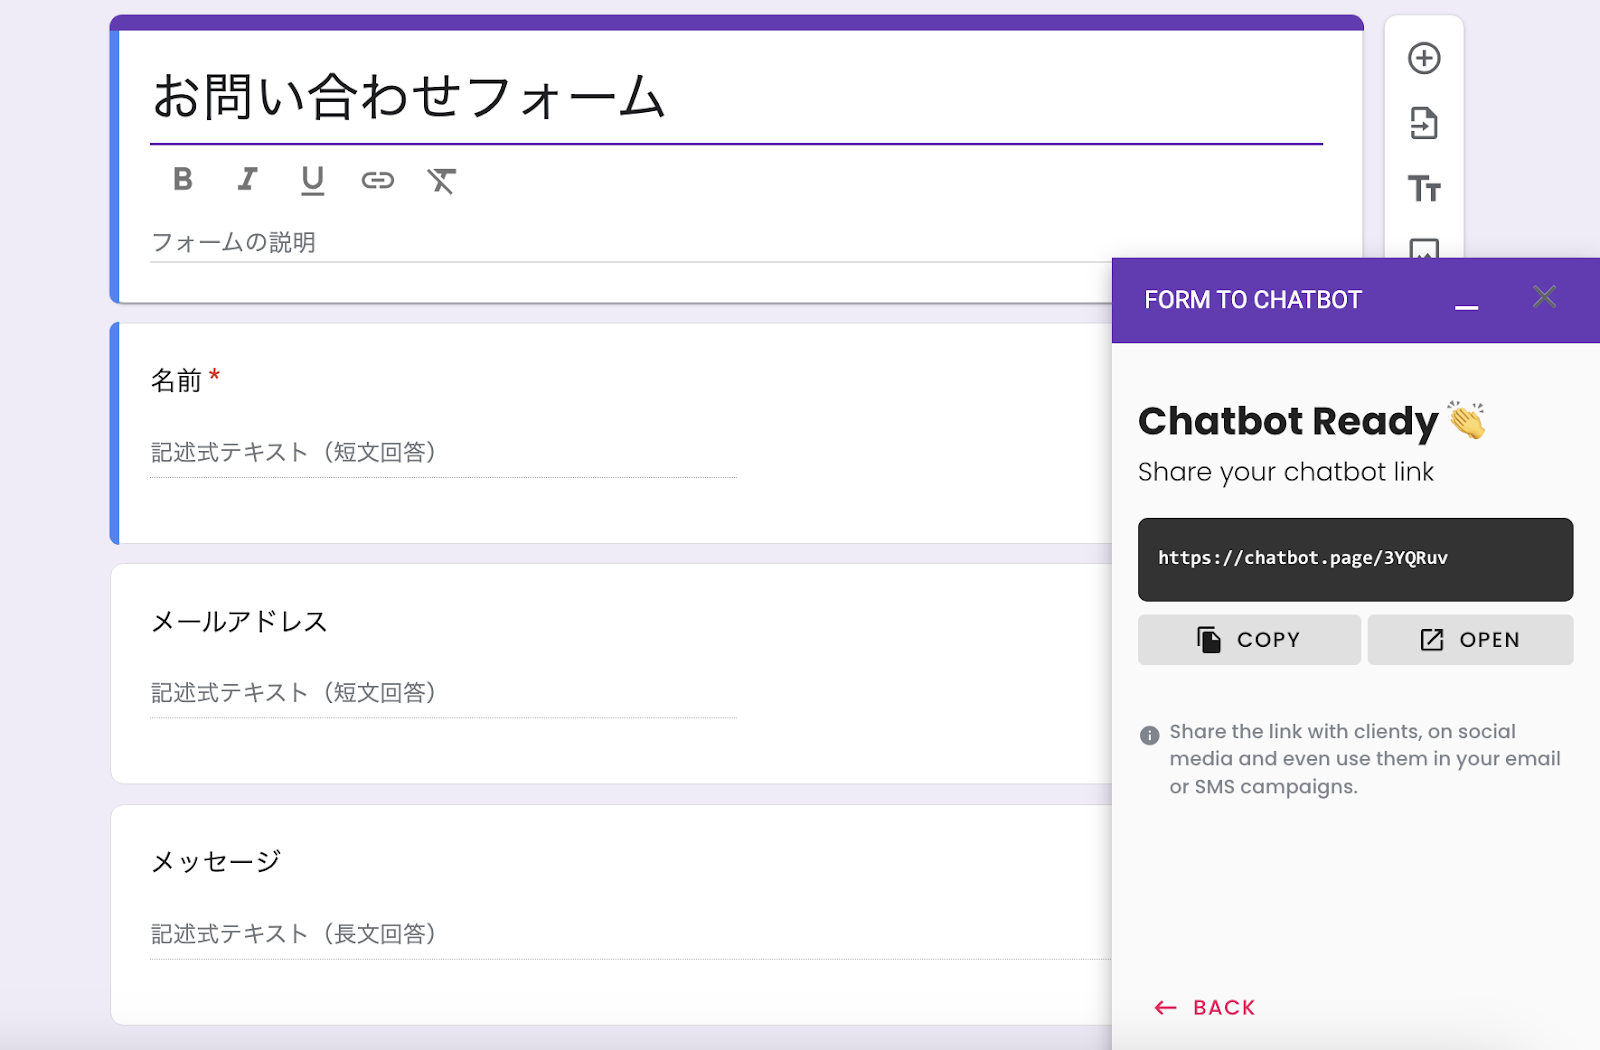1600x1050 pixels.
Task: Go BACK in the chatbot panel
Action: (x=1205, y=1007)
